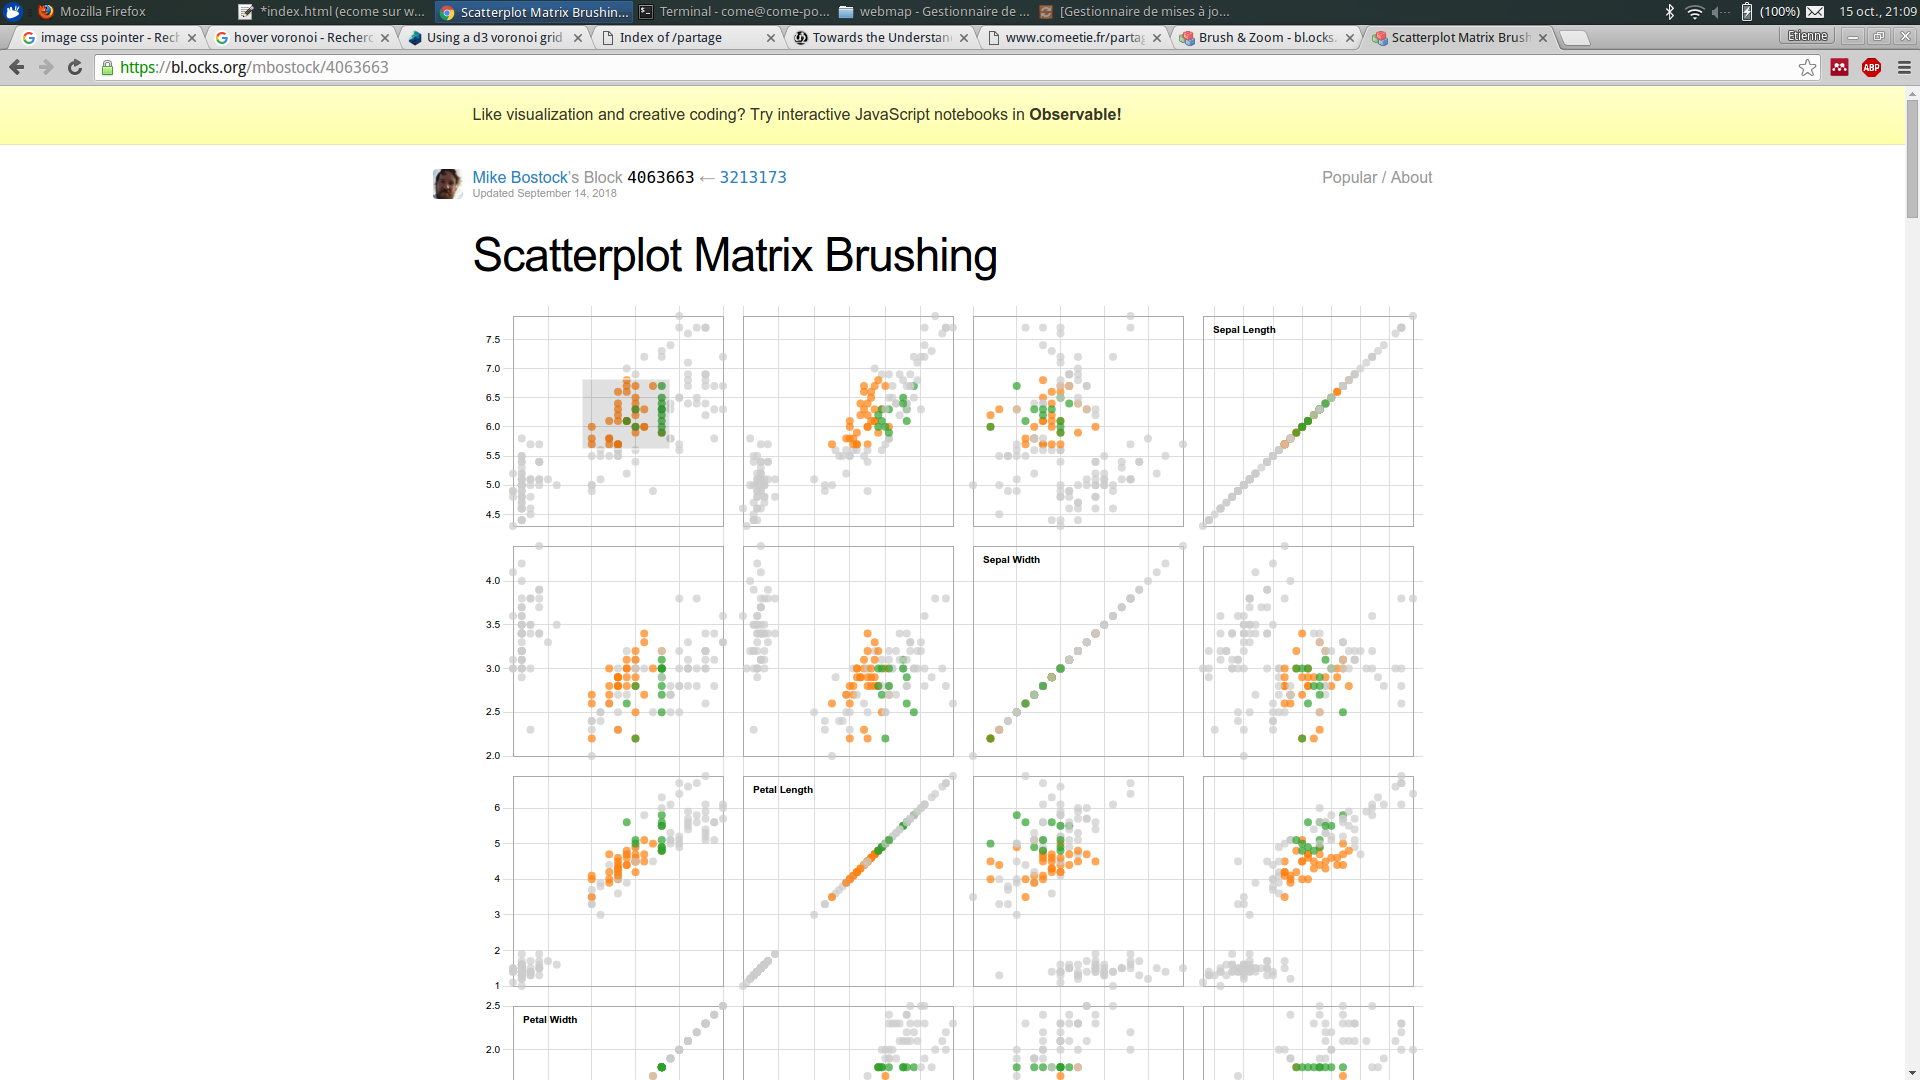Reload the current page
1920x1080 pixels.
point(75,67)
